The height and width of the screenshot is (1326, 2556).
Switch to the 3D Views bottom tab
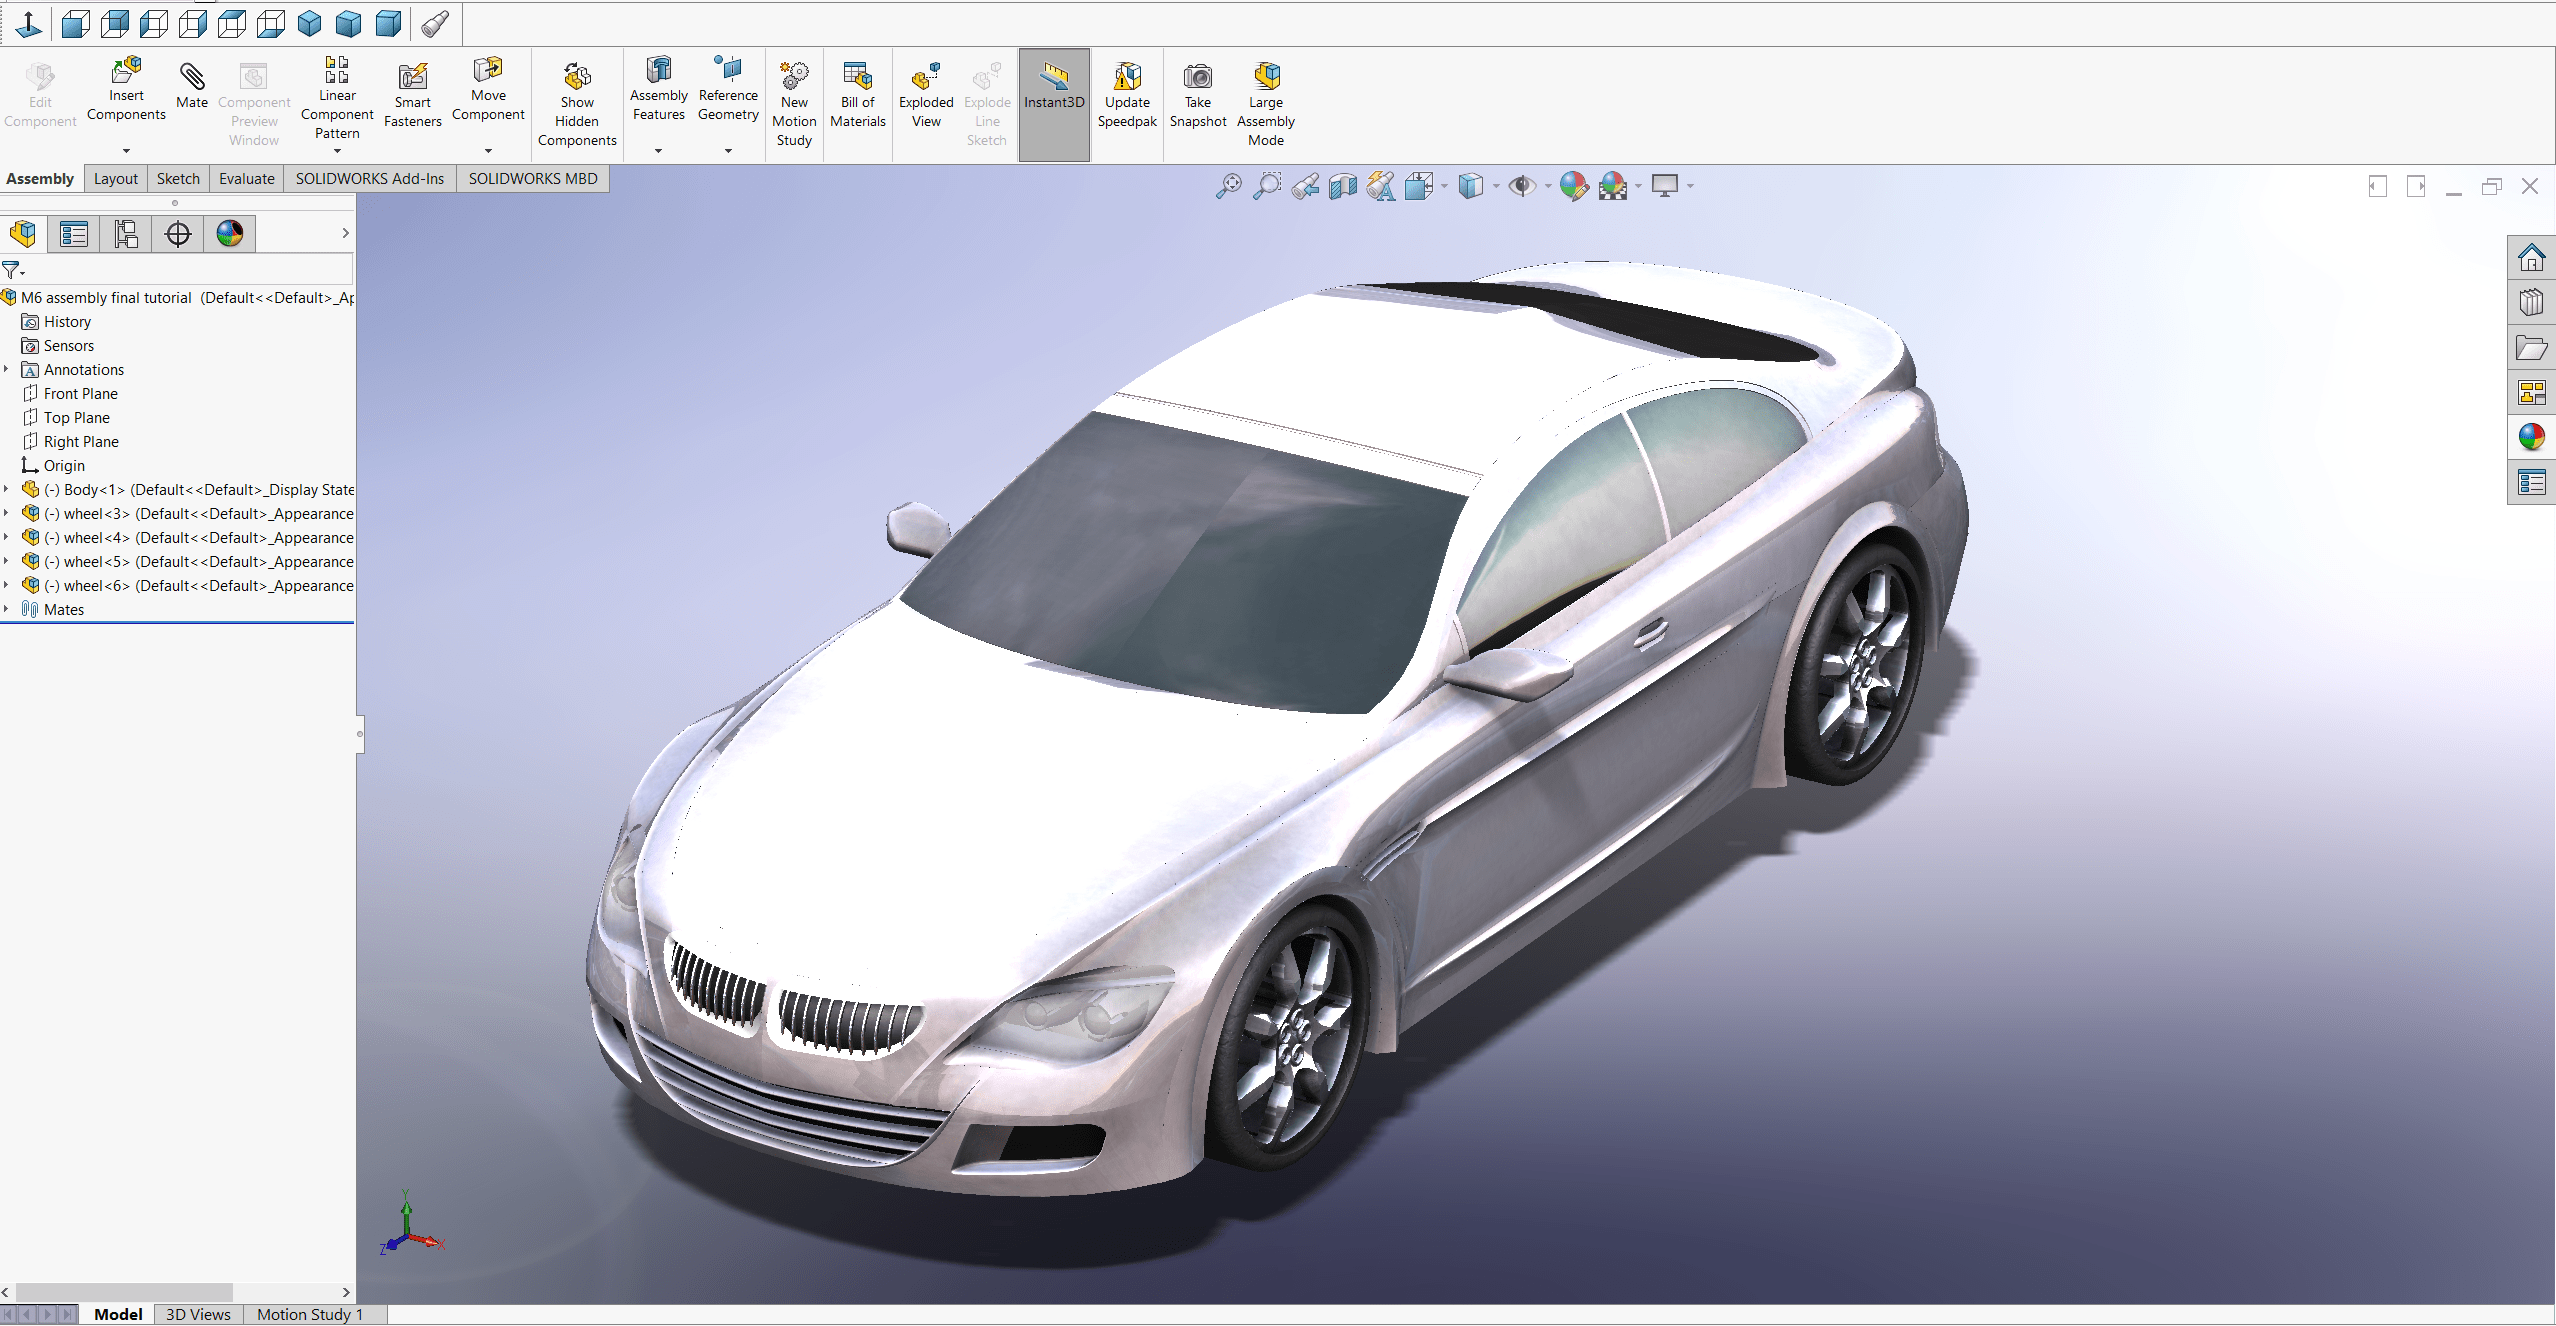pos(198,1314)
